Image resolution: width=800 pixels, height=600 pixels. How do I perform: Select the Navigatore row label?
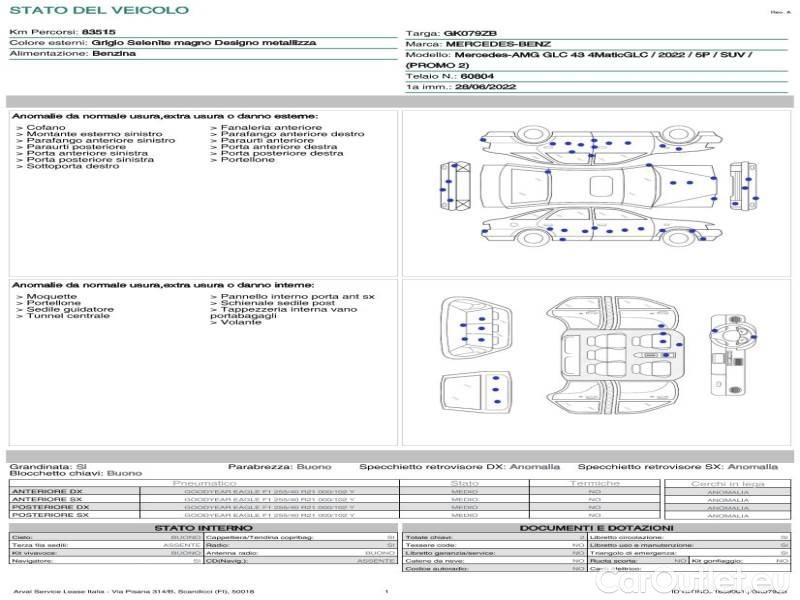click(x=32, y=561)
